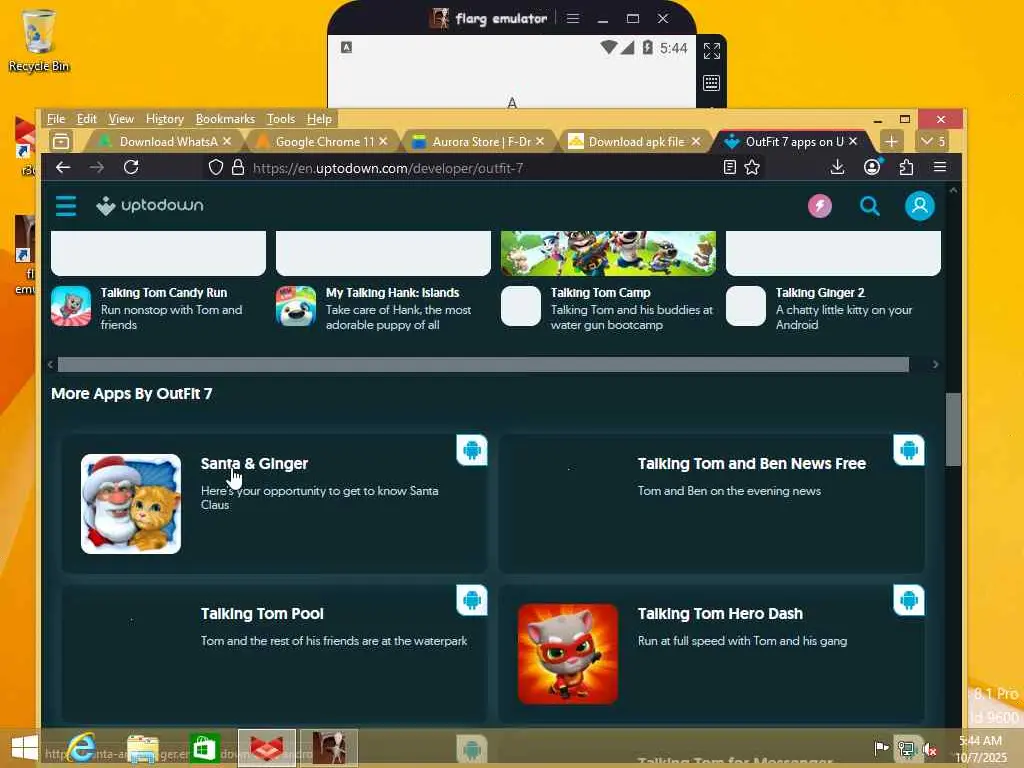Open Talking Ginger 2 link
Screen dimensions: 1024x768
(x=820, y=293)
